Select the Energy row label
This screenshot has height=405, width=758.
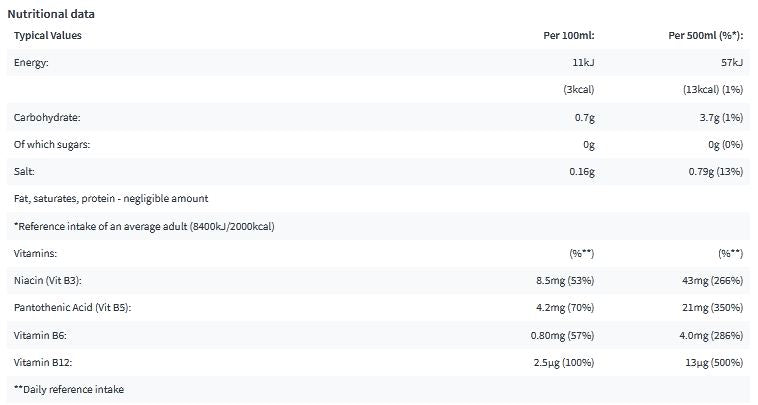click(x=31, y=63)
